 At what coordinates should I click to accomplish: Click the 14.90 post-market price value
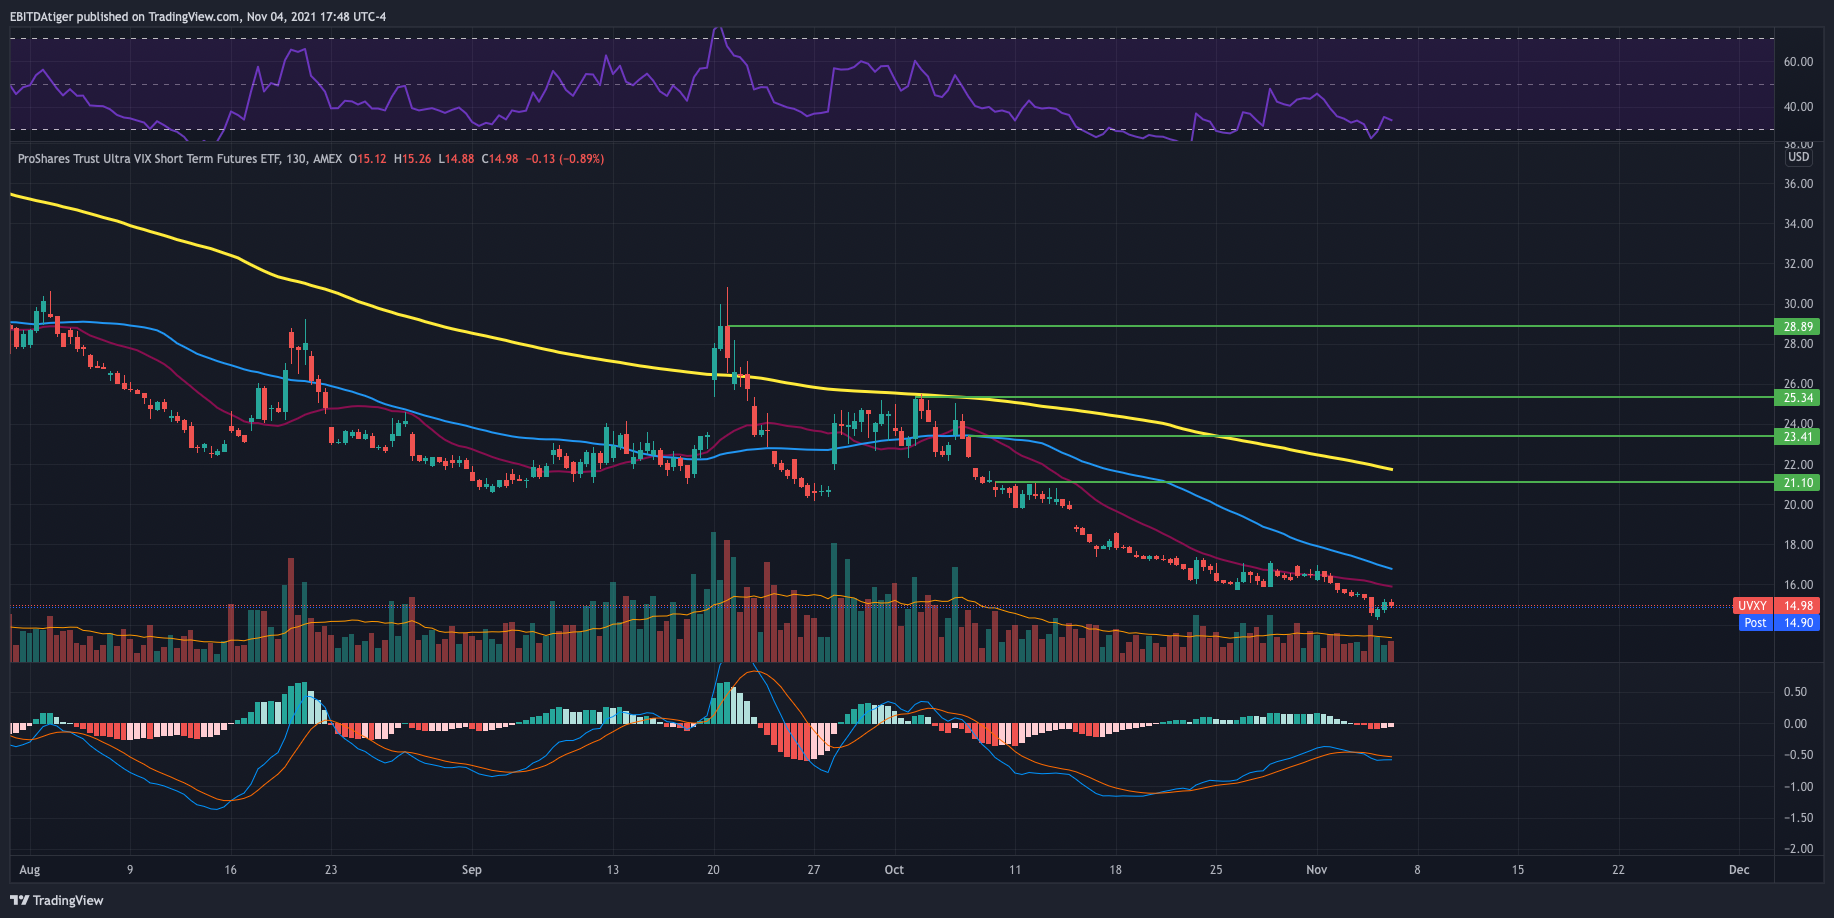click(1798, 623)
